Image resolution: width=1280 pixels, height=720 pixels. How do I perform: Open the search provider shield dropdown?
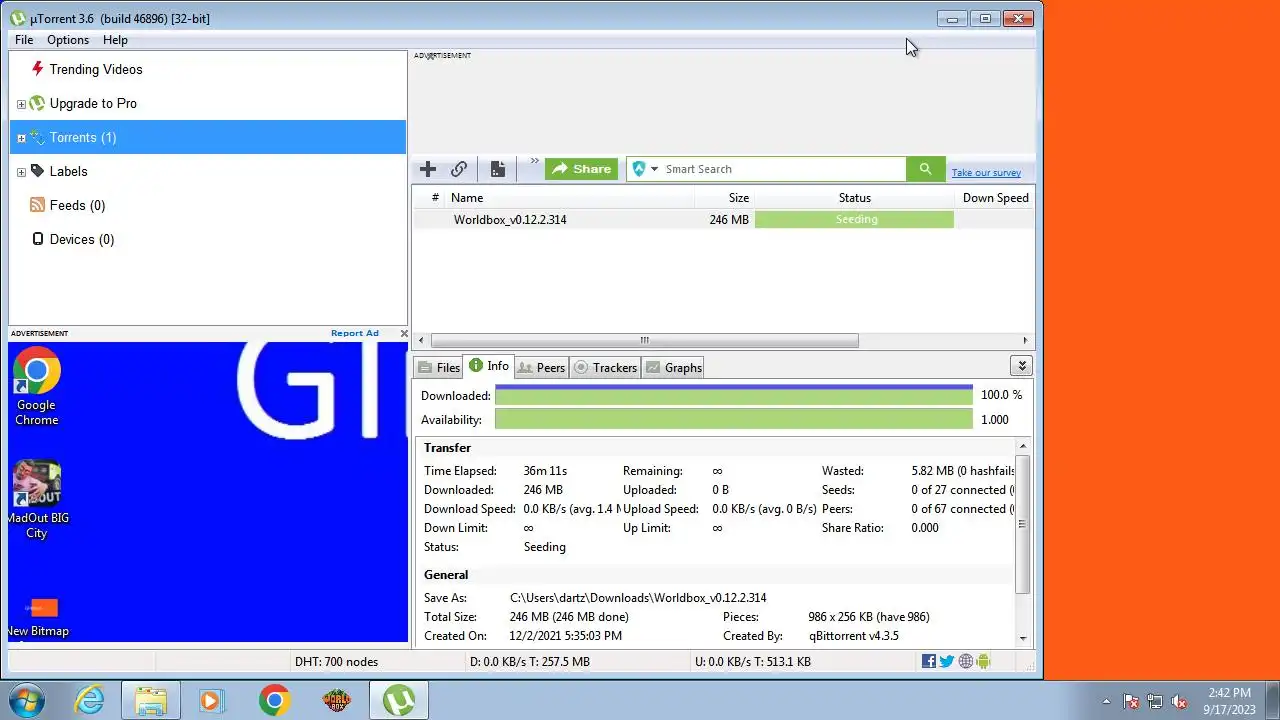click(645, 169)
